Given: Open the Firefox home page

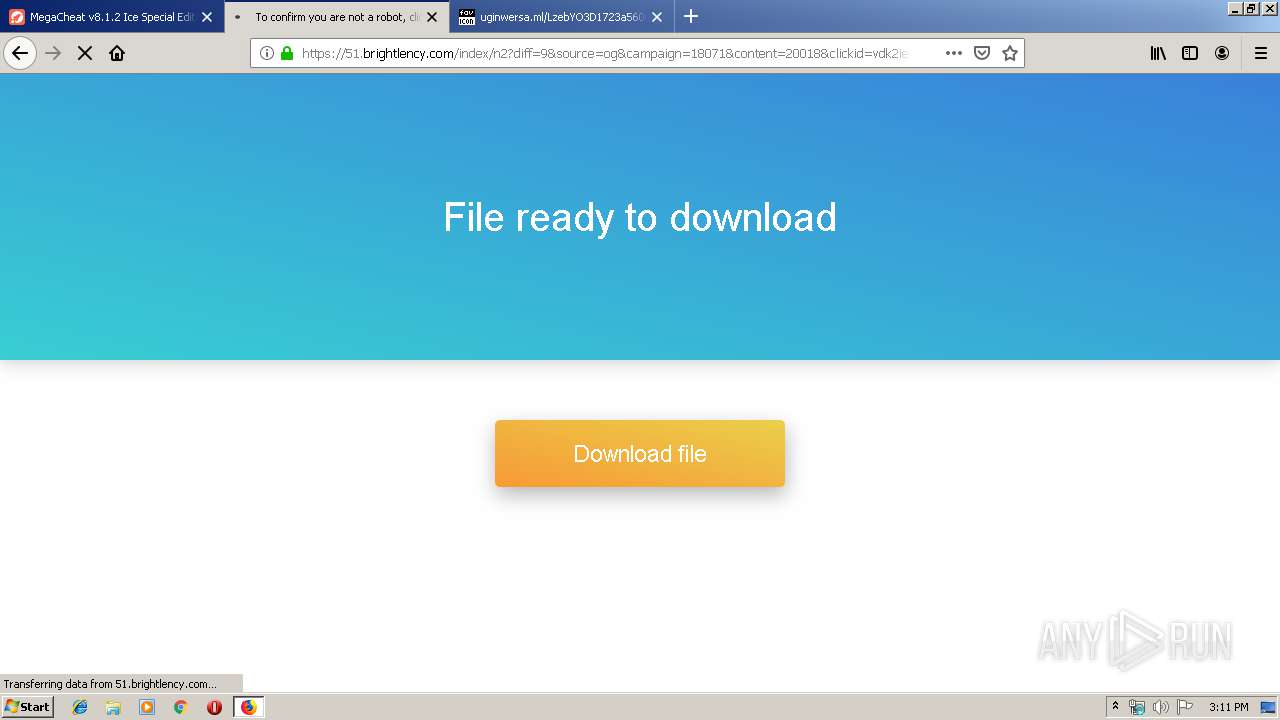Looking at the screenshot, I should [117, 53].
